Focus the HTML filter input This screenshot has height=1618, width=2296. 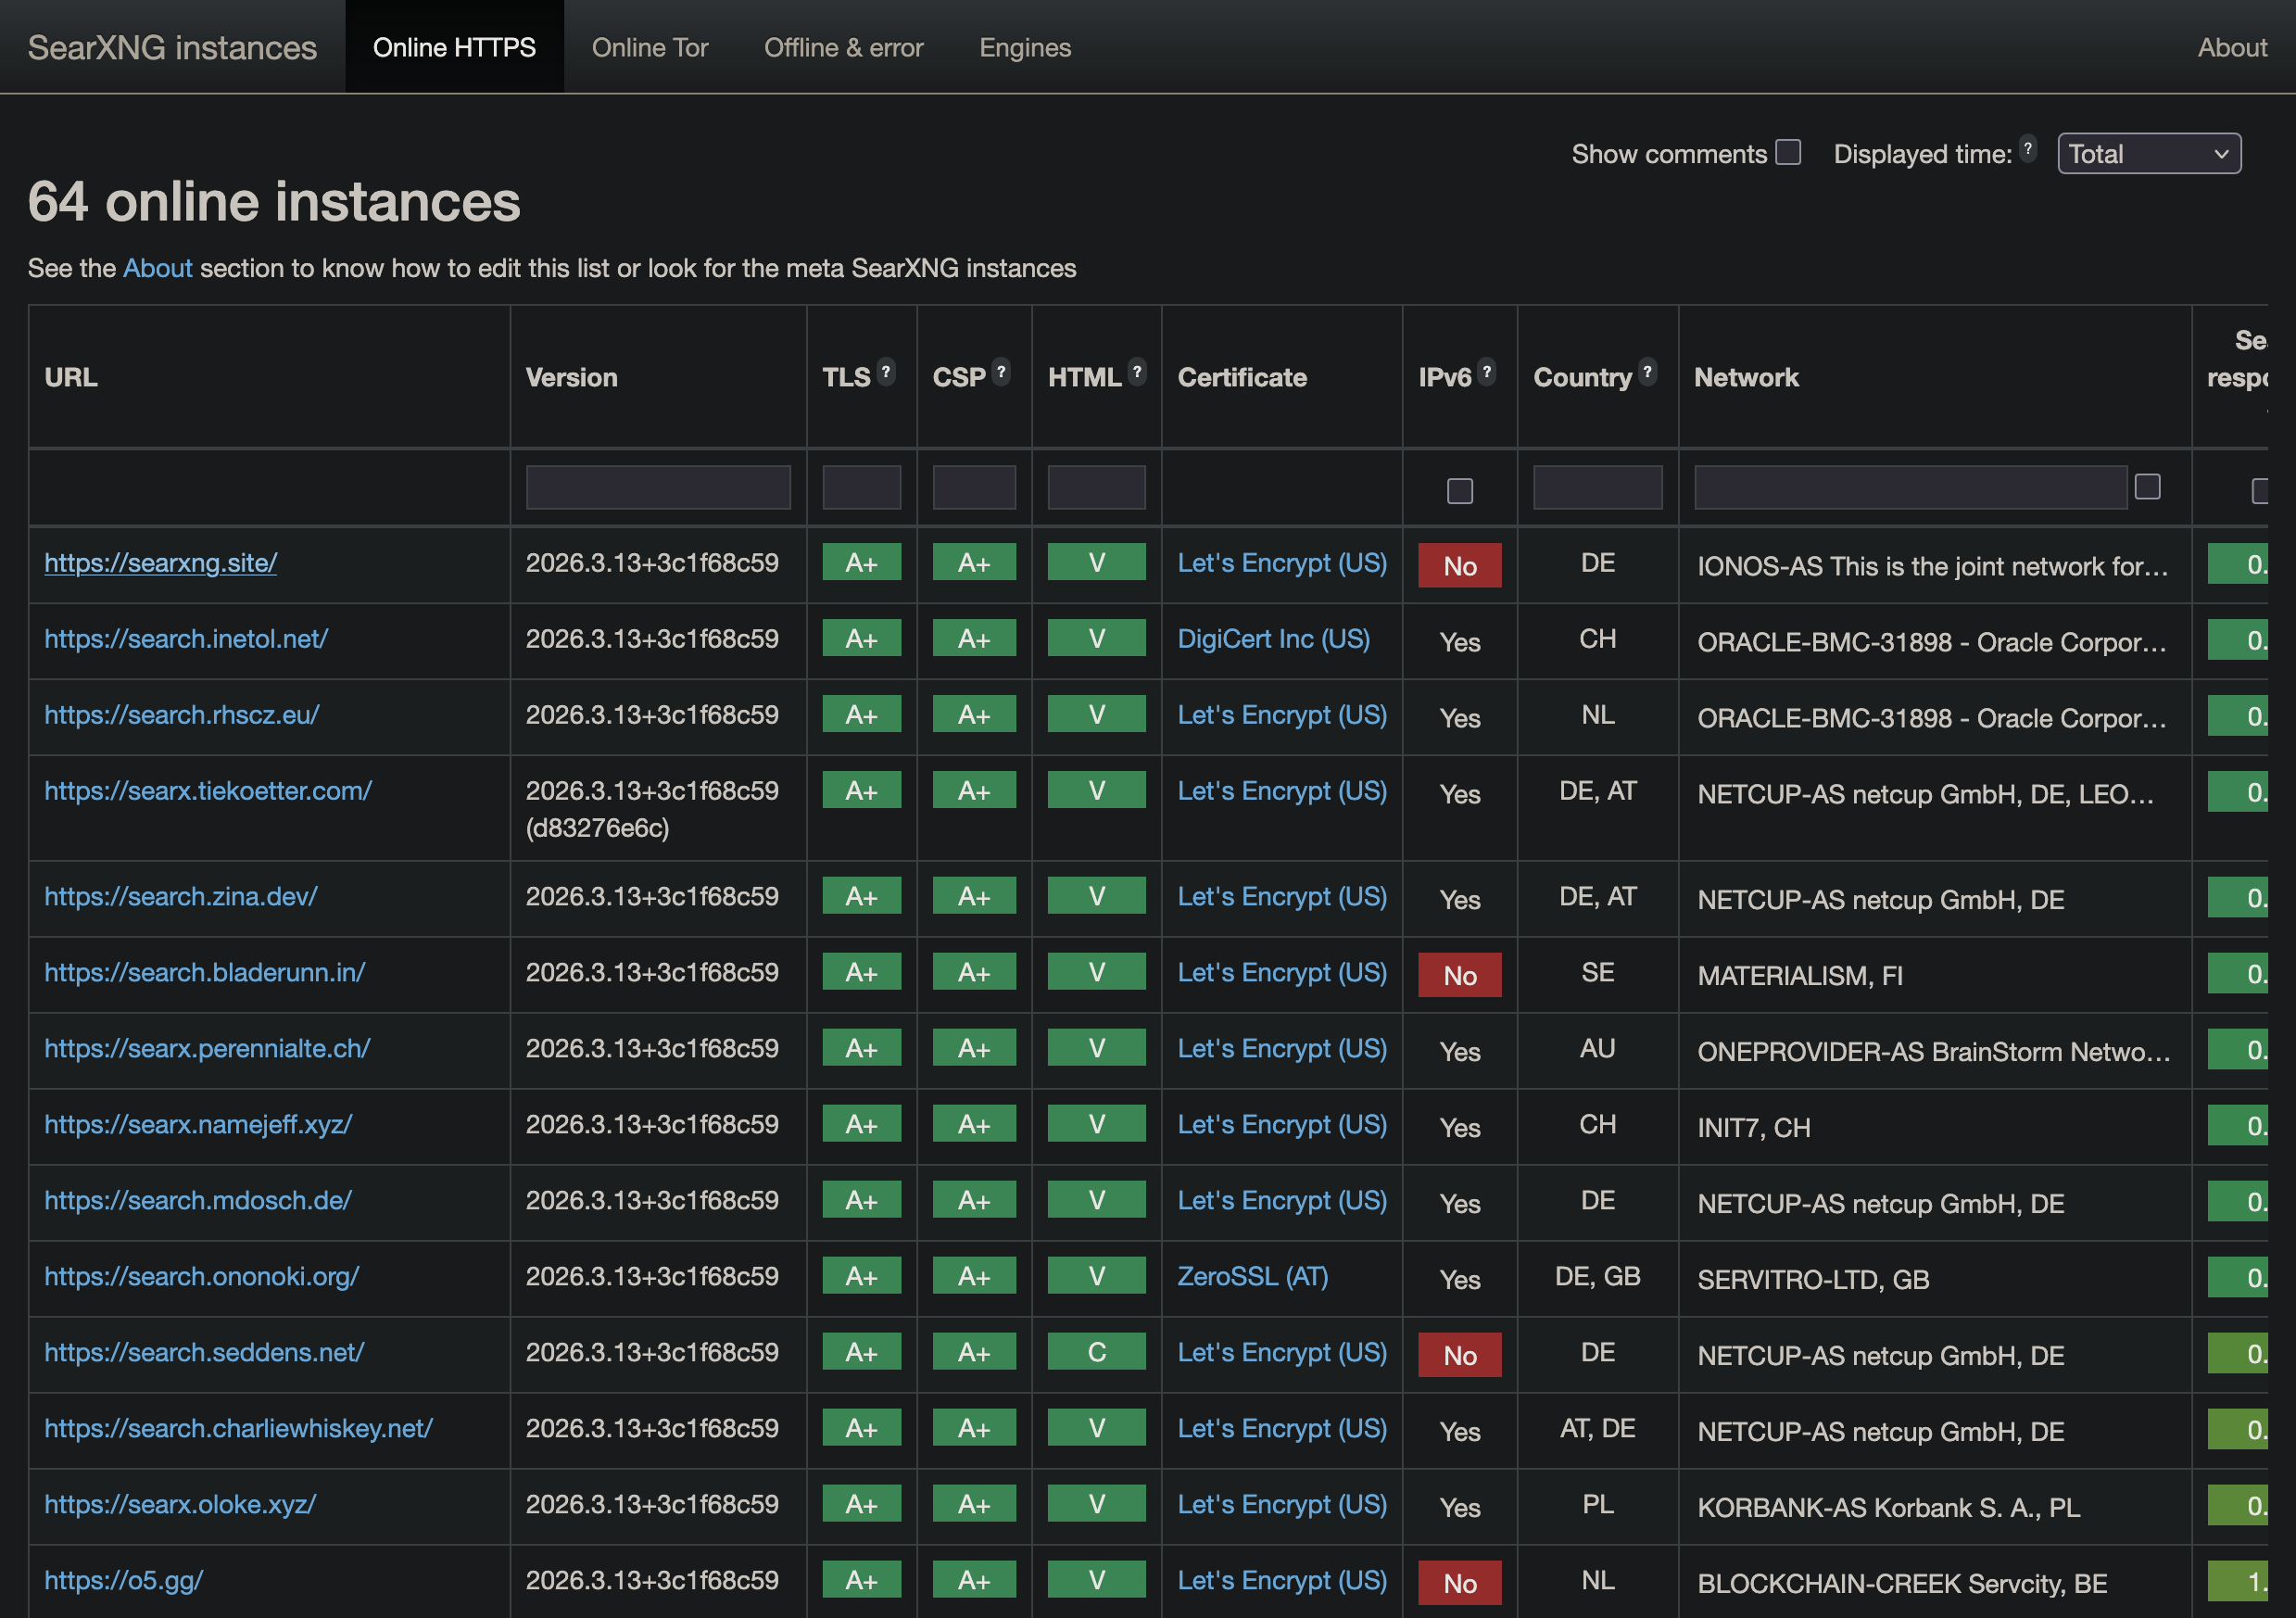1096,487
